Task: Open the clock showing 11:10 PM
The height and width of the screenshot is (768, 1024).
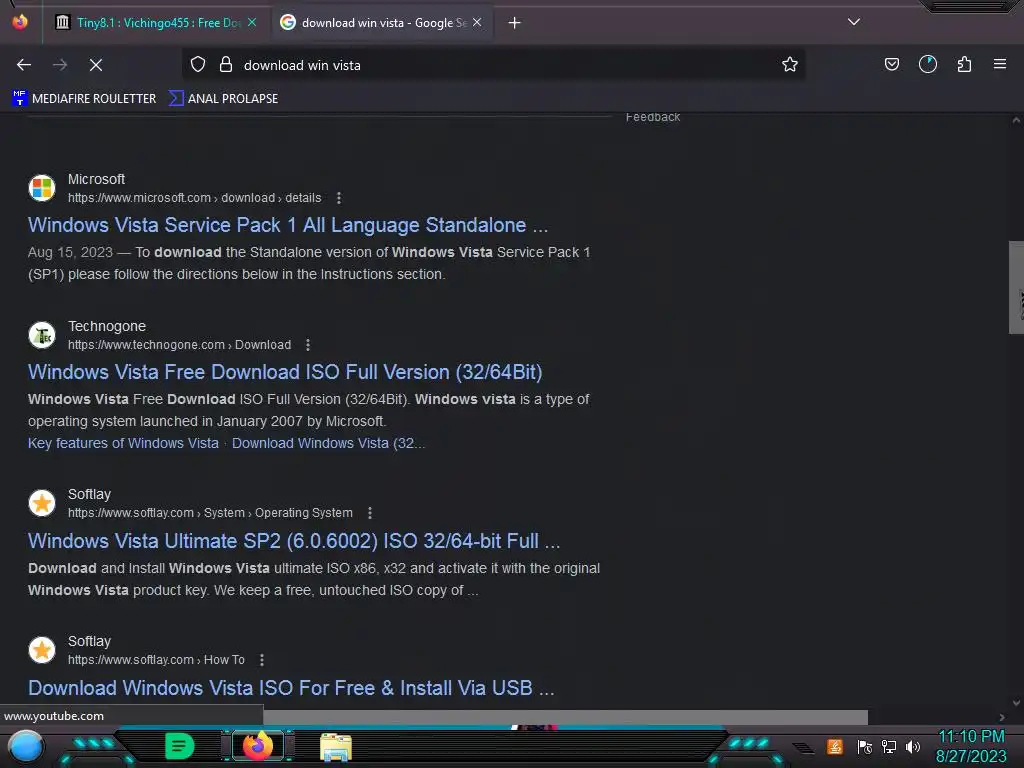Action: coord(971,746)
